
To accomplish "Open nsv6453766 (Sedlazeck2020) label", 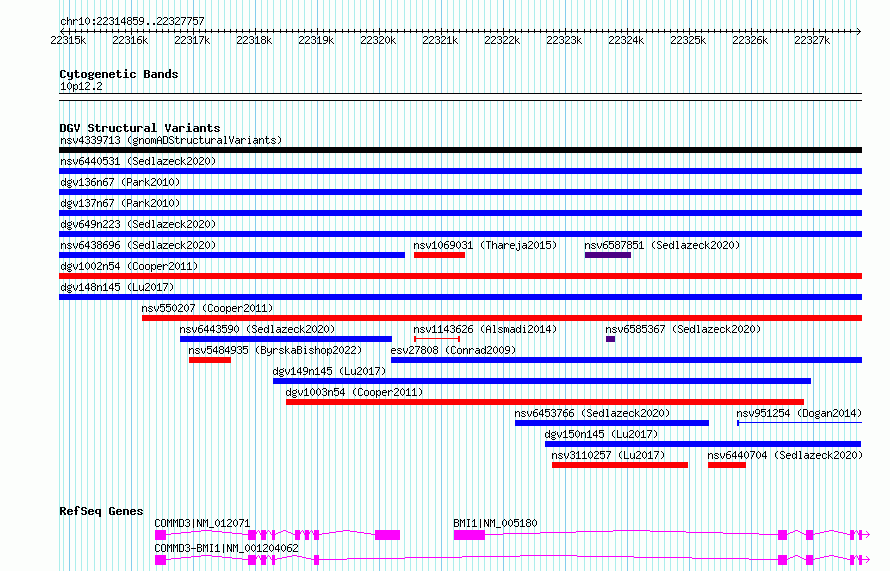I will tap(592, 413).
